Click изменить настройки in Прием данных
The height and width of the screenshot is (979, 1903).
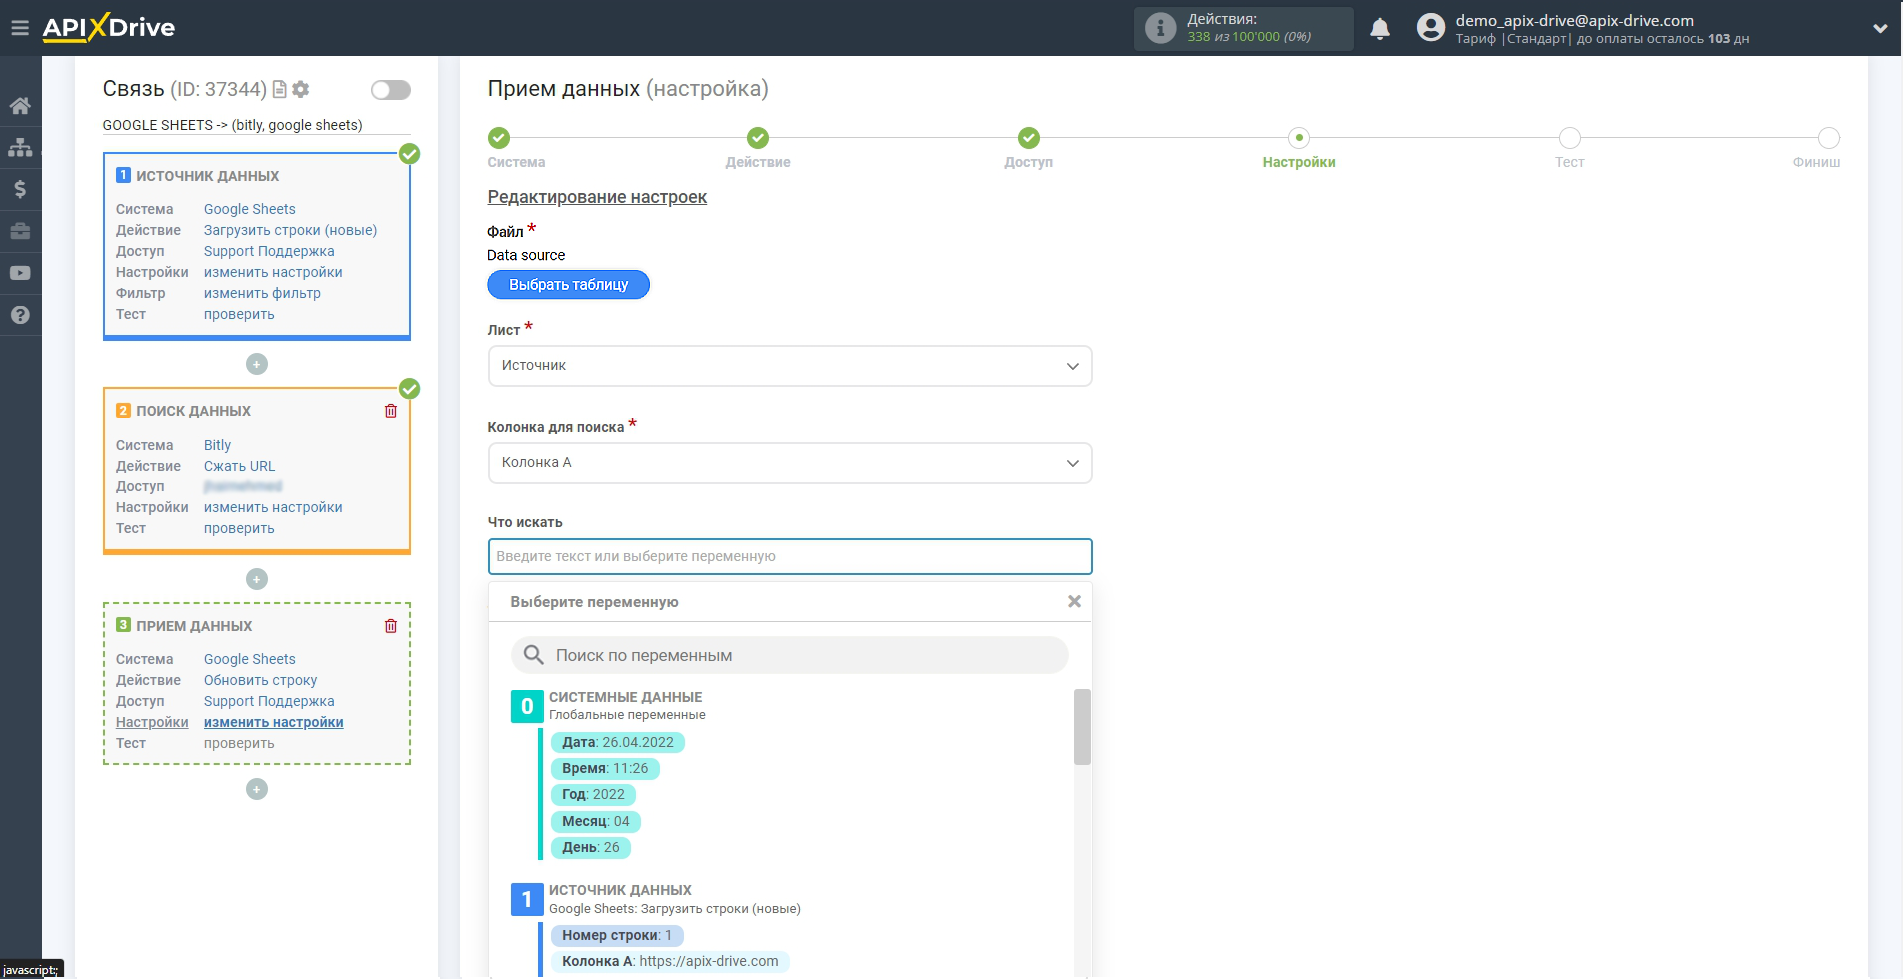(x=274, y=722)
